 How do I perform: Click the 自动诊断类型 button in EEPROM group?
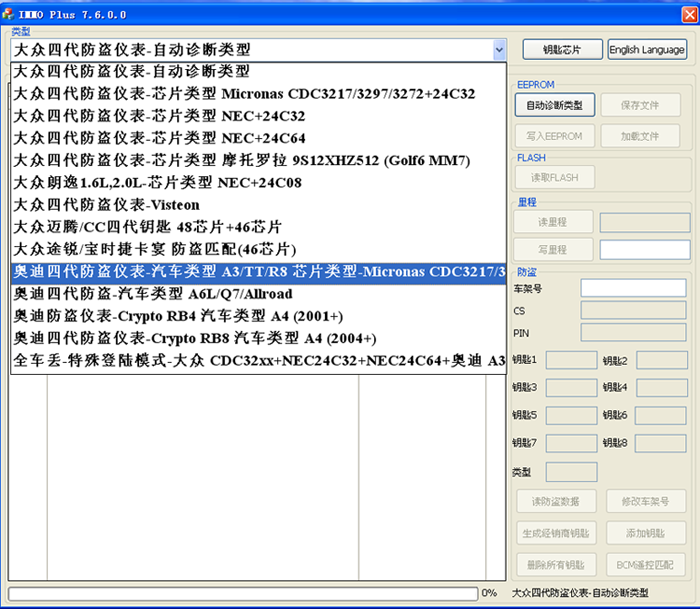point(554,105)
